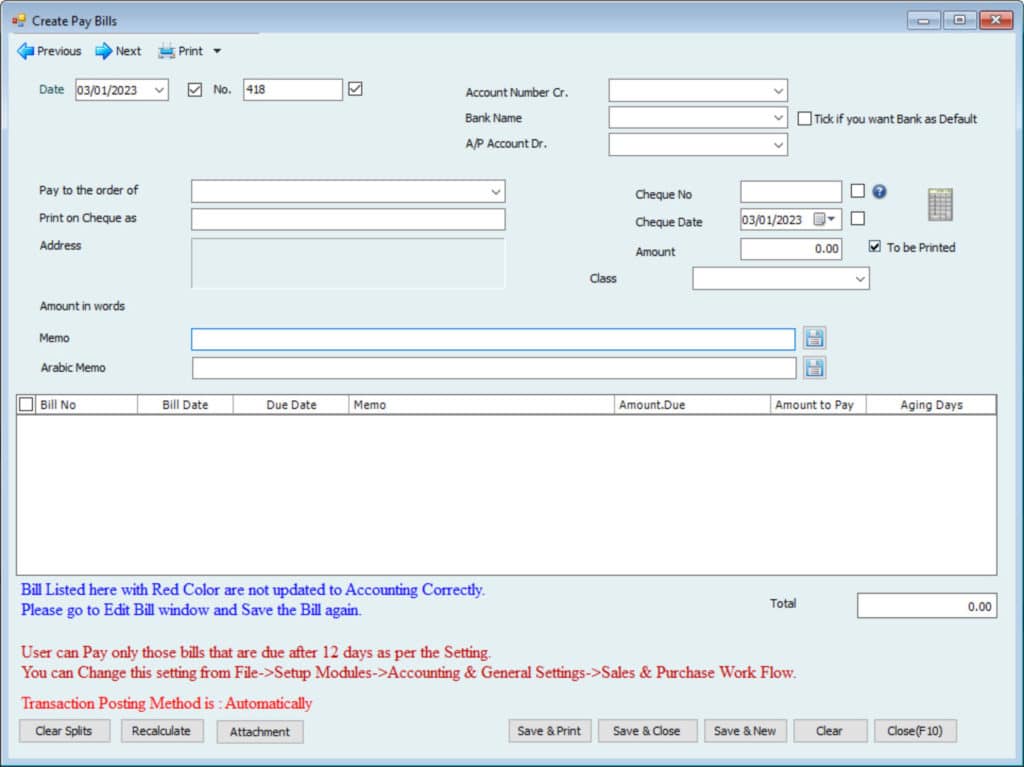
Task: Sort by Bill Date column header
Action: click(x=185, y=405)
